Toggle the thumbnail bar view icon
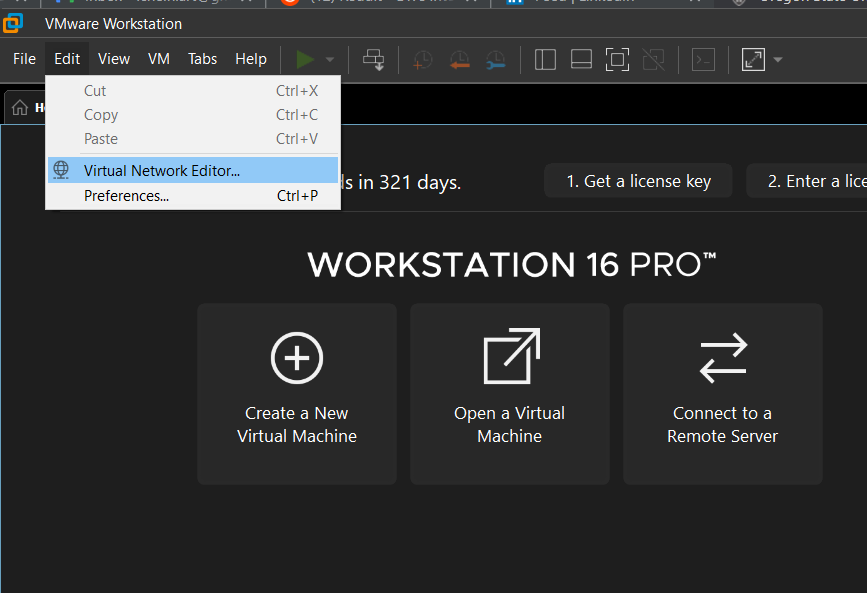Image resolution: width=867 pixels, height=593 pixels. pos(581,59)
